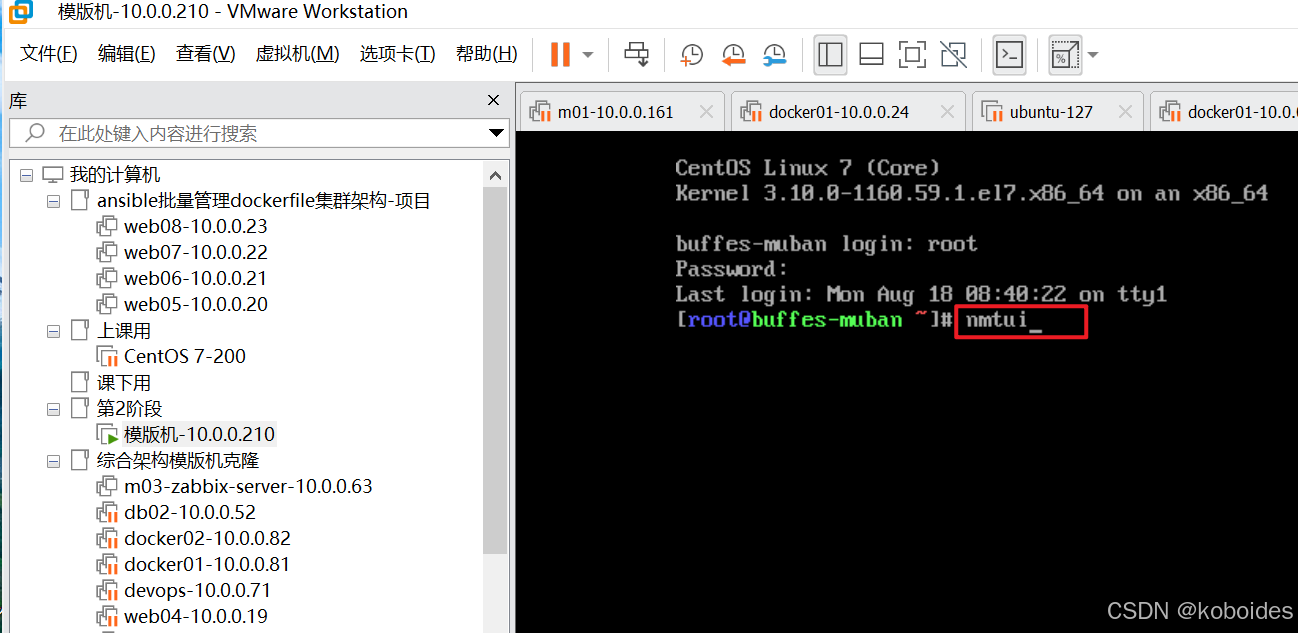Close the ubuntu-127 tab
The image size is (1298, 633).
click(x=1125, y=112)
